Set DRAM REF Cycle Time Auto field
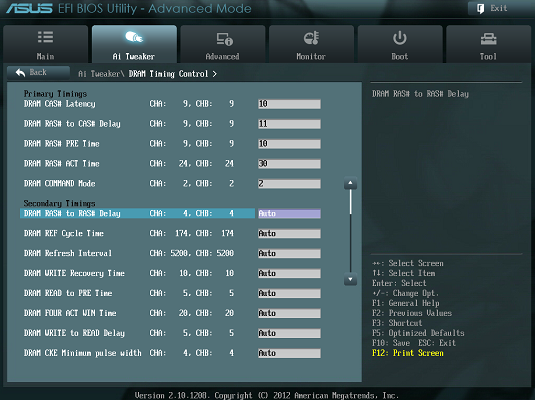 click(289, 233)
